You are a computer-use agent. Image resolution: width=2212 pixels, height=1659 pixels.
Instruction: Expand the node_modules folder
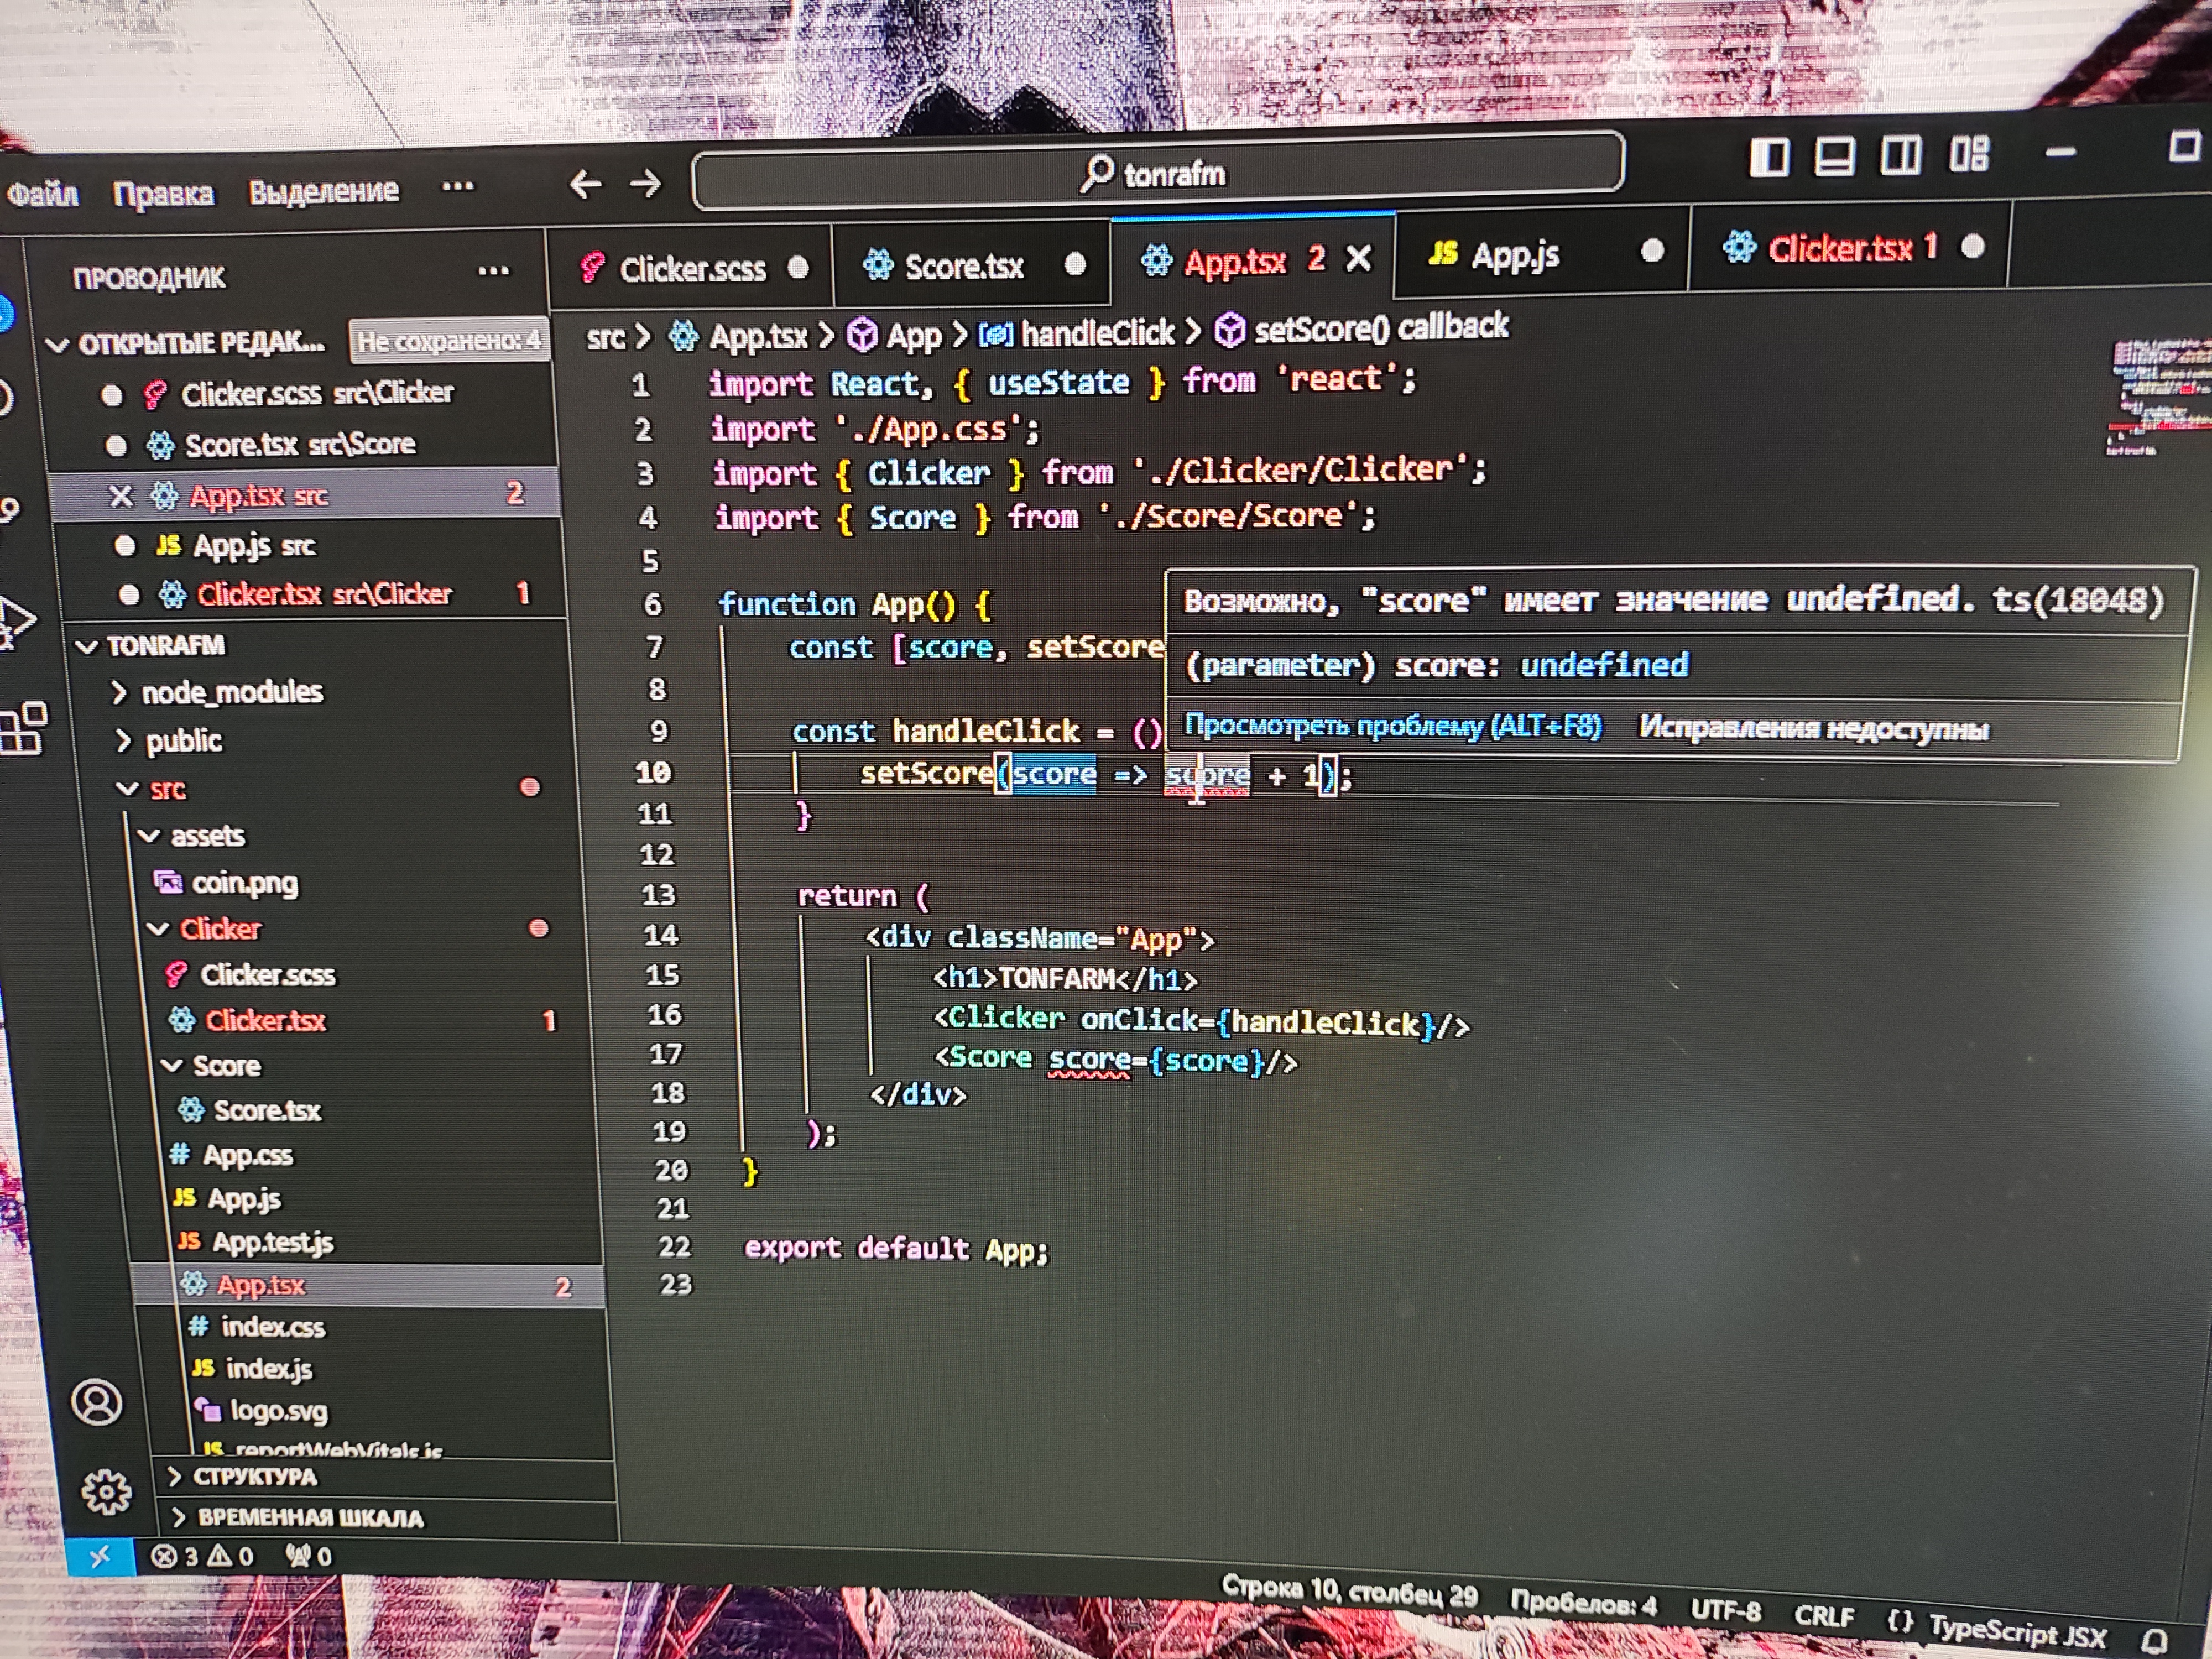[x=231, y=692]
